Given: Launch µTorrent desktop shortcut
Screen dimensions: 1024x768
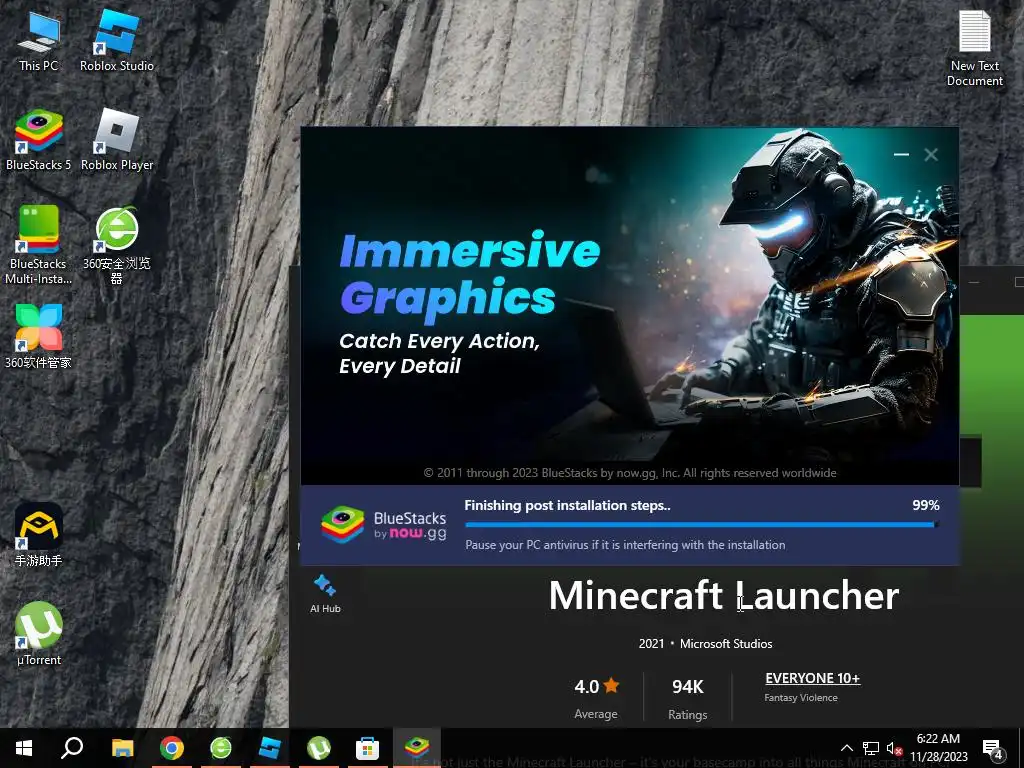Looking at the screenshot, I should (x=39, y=633).
